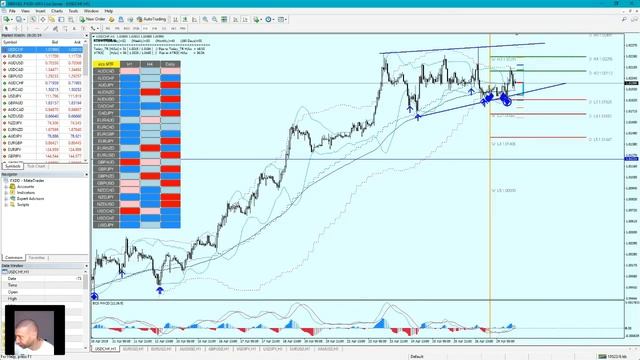Zoom in on the chart
This screenshot has width=640, height=360.
point(205,19)
